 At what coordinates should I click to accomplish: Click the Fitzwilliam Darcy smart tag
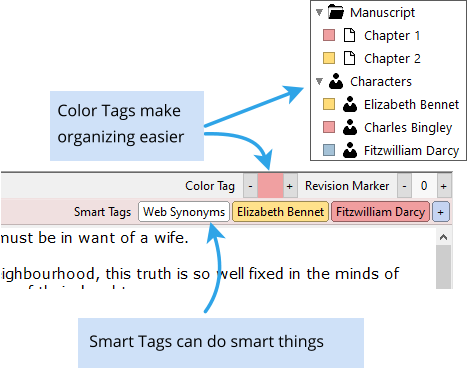(380, 212)
